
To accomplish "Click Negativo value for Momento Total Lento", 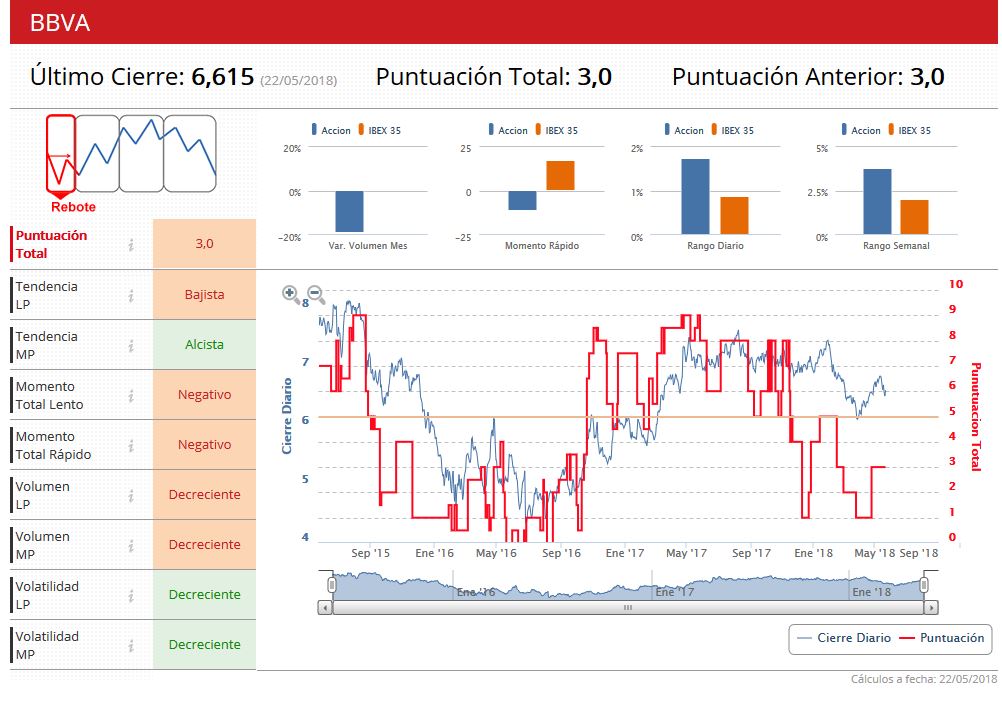I will click(204, 394).
